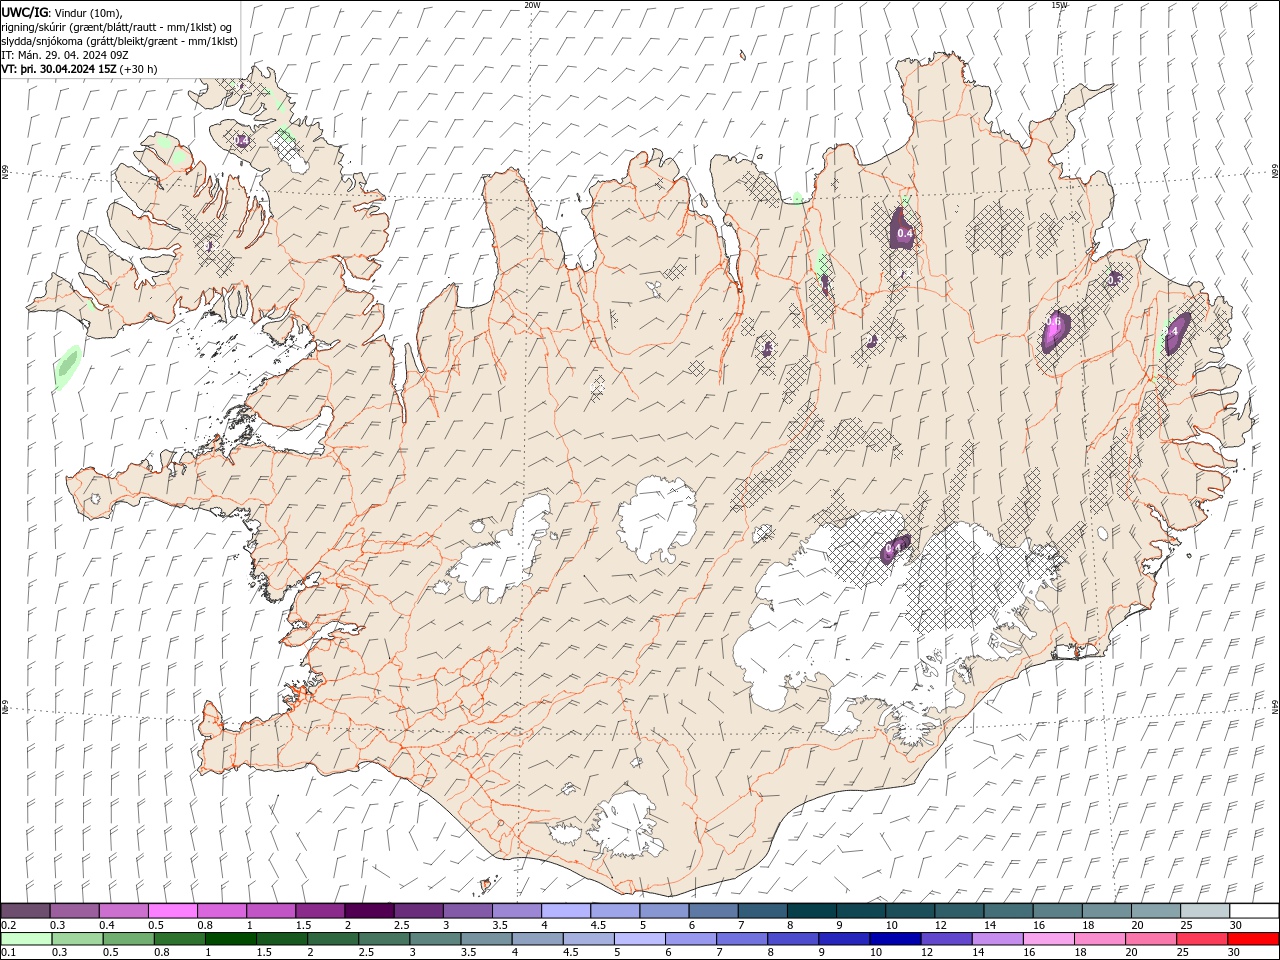Viewport: 1280px width, 960px height.
Task: Click the UWC/IG title text
Action: [x=25, y=12]
